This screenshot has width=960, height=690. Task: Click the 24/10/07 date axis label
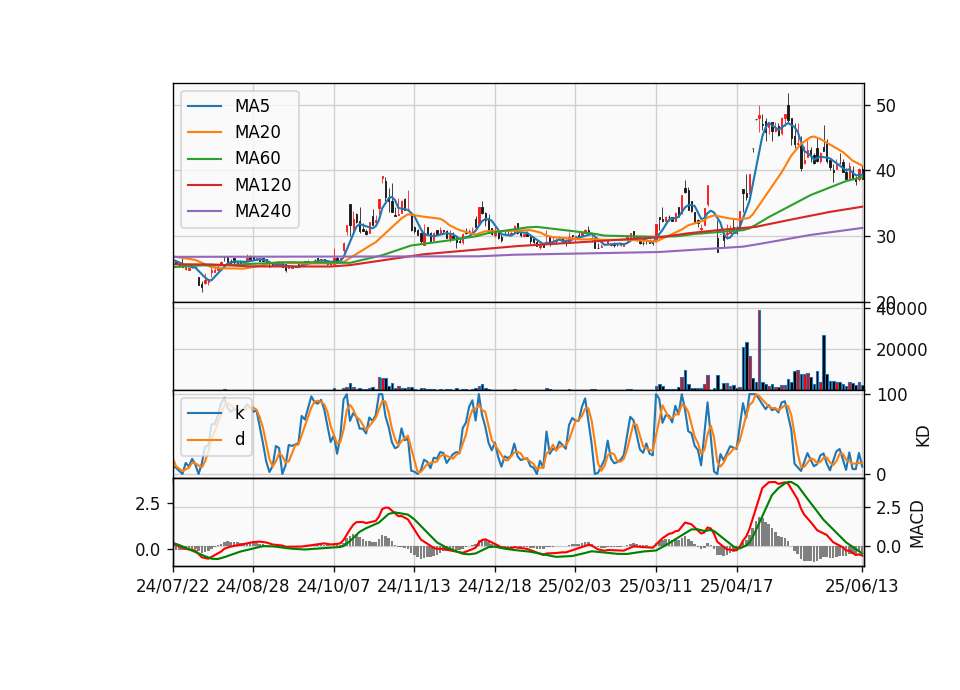(334, 586)
